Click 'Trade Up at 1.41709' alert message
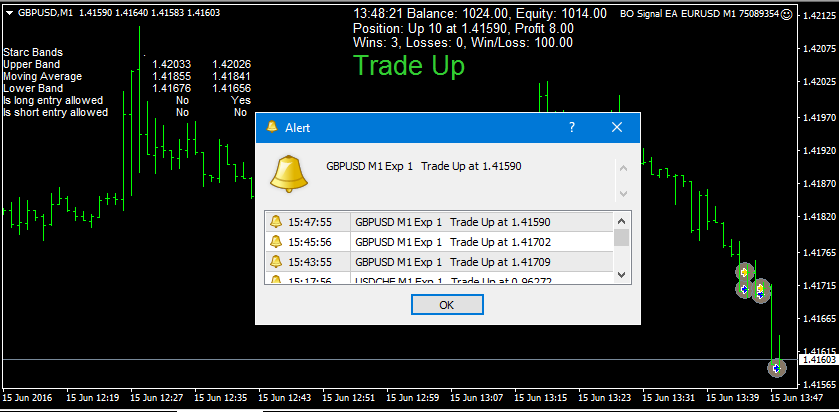This screenshot has height=412, width=839. coord(501,262)
